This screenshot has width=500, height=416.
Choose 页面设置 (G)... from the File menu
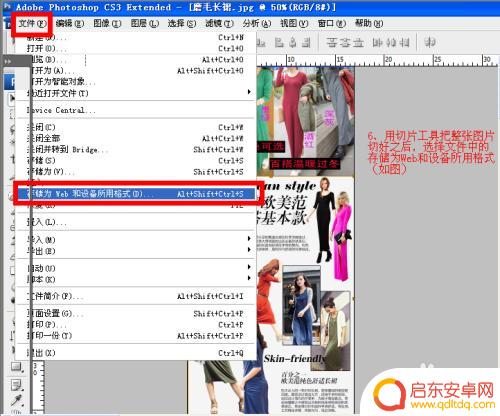(x=136, y=314)
